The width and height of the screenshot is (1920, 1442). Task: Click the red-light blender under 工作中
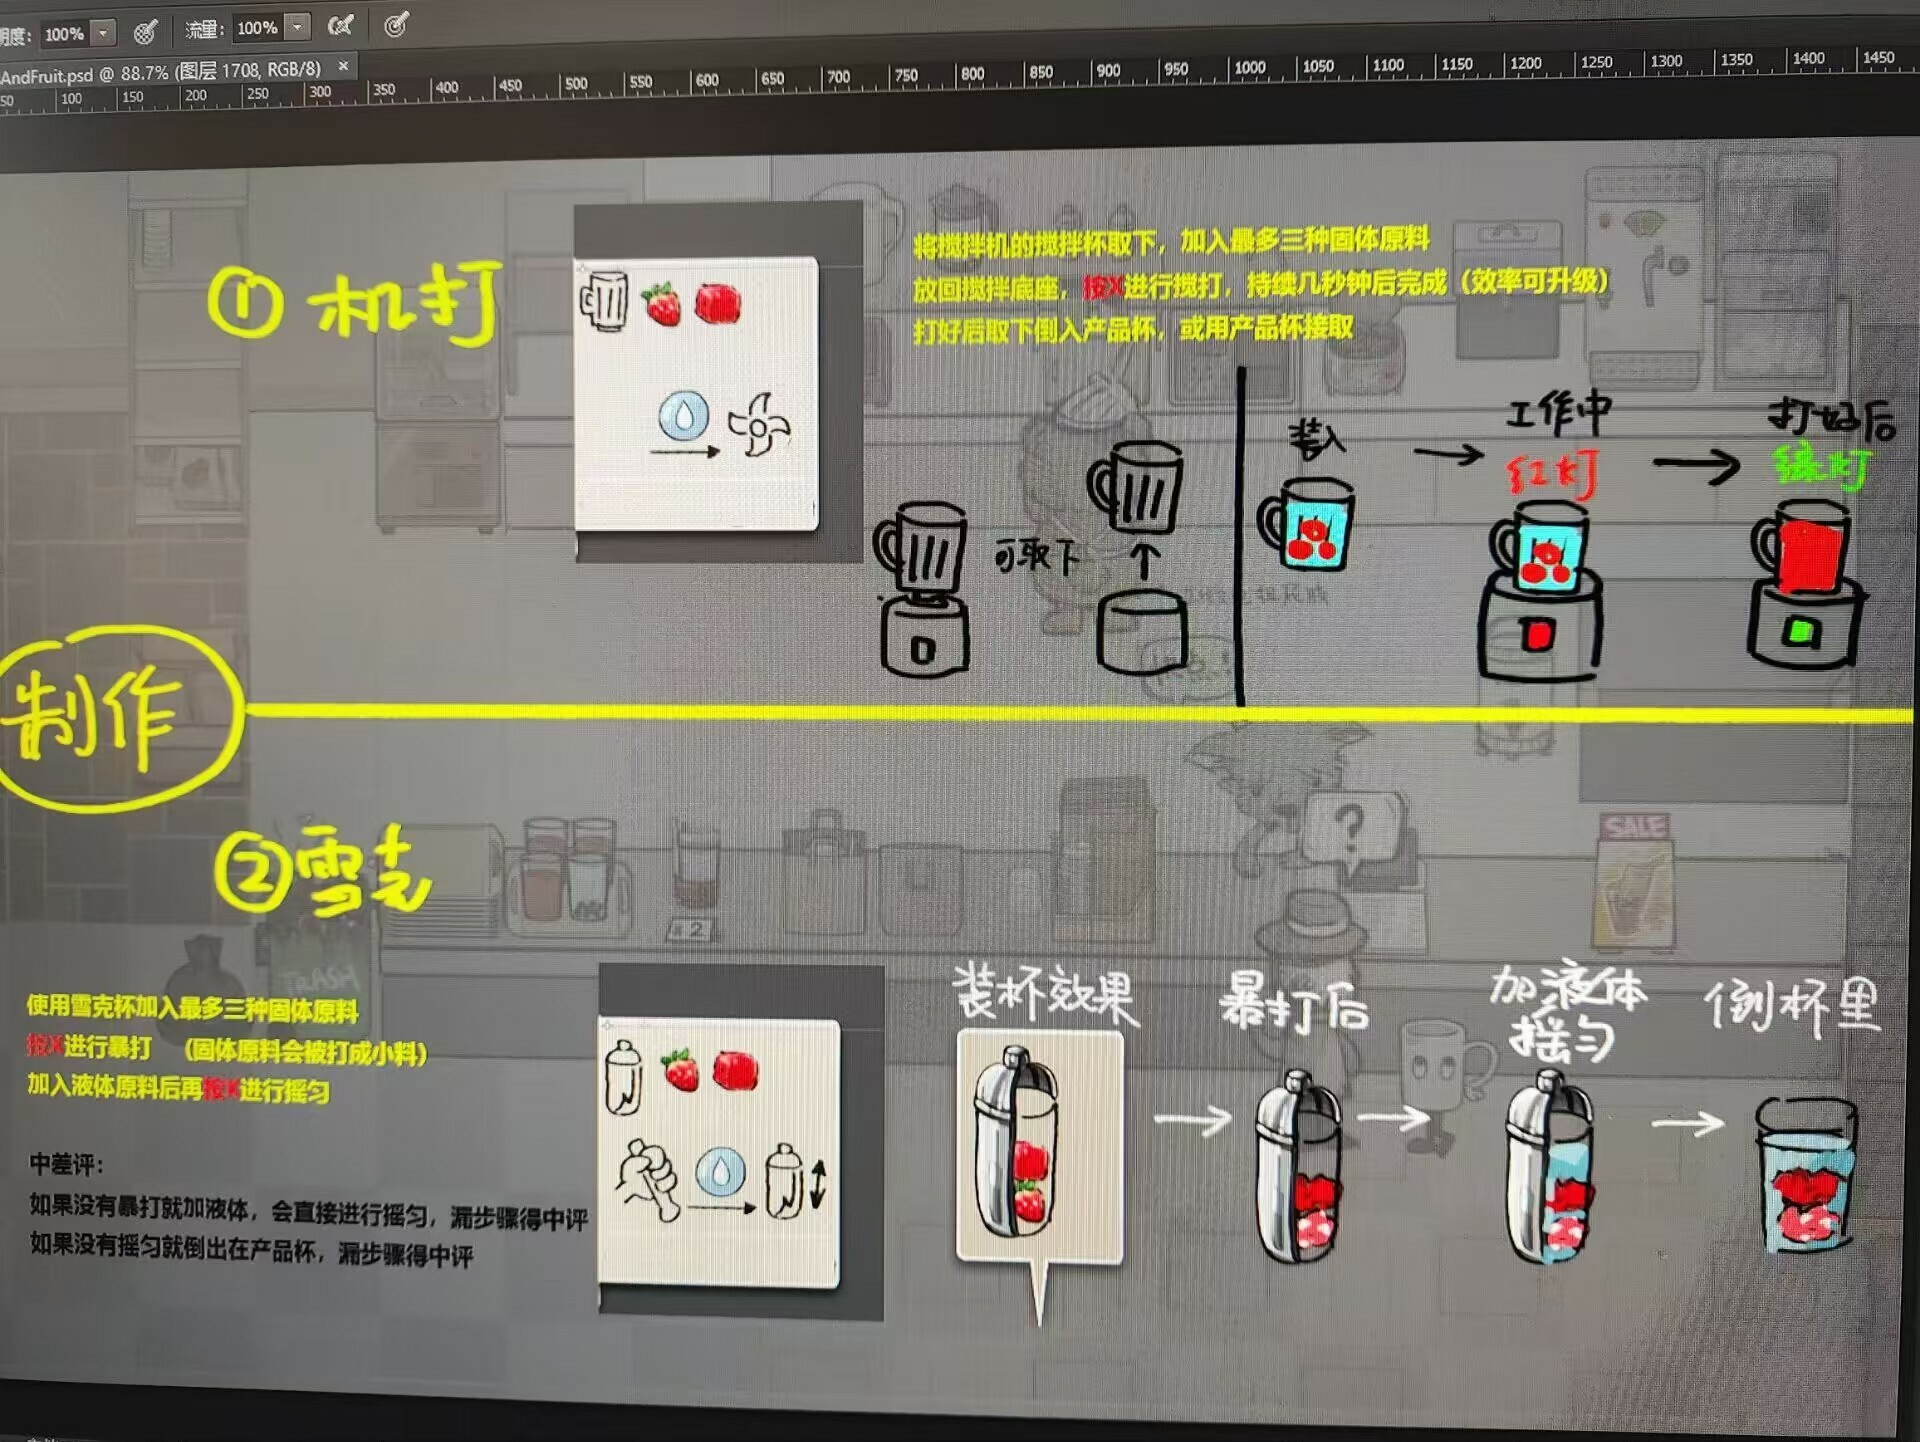click(x=1540, y=590)
